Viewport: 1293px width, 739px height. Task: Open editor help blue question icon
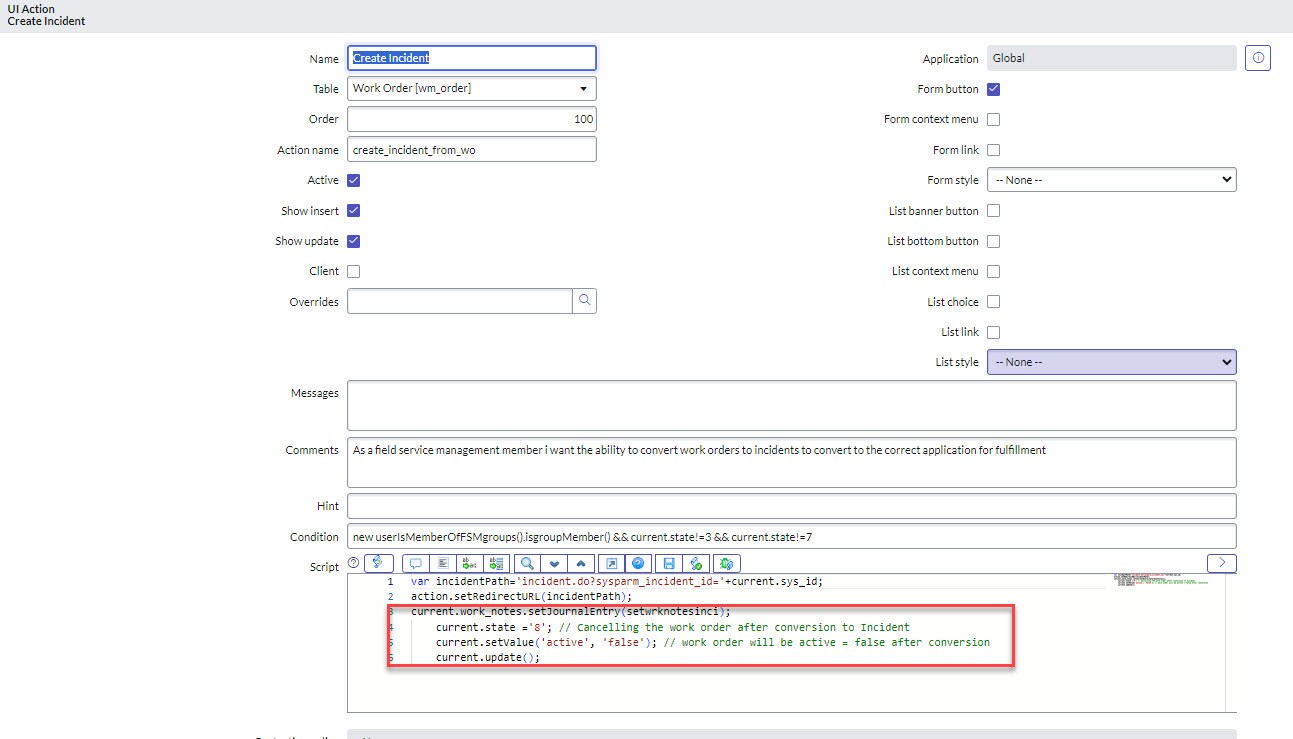(638, 563)
